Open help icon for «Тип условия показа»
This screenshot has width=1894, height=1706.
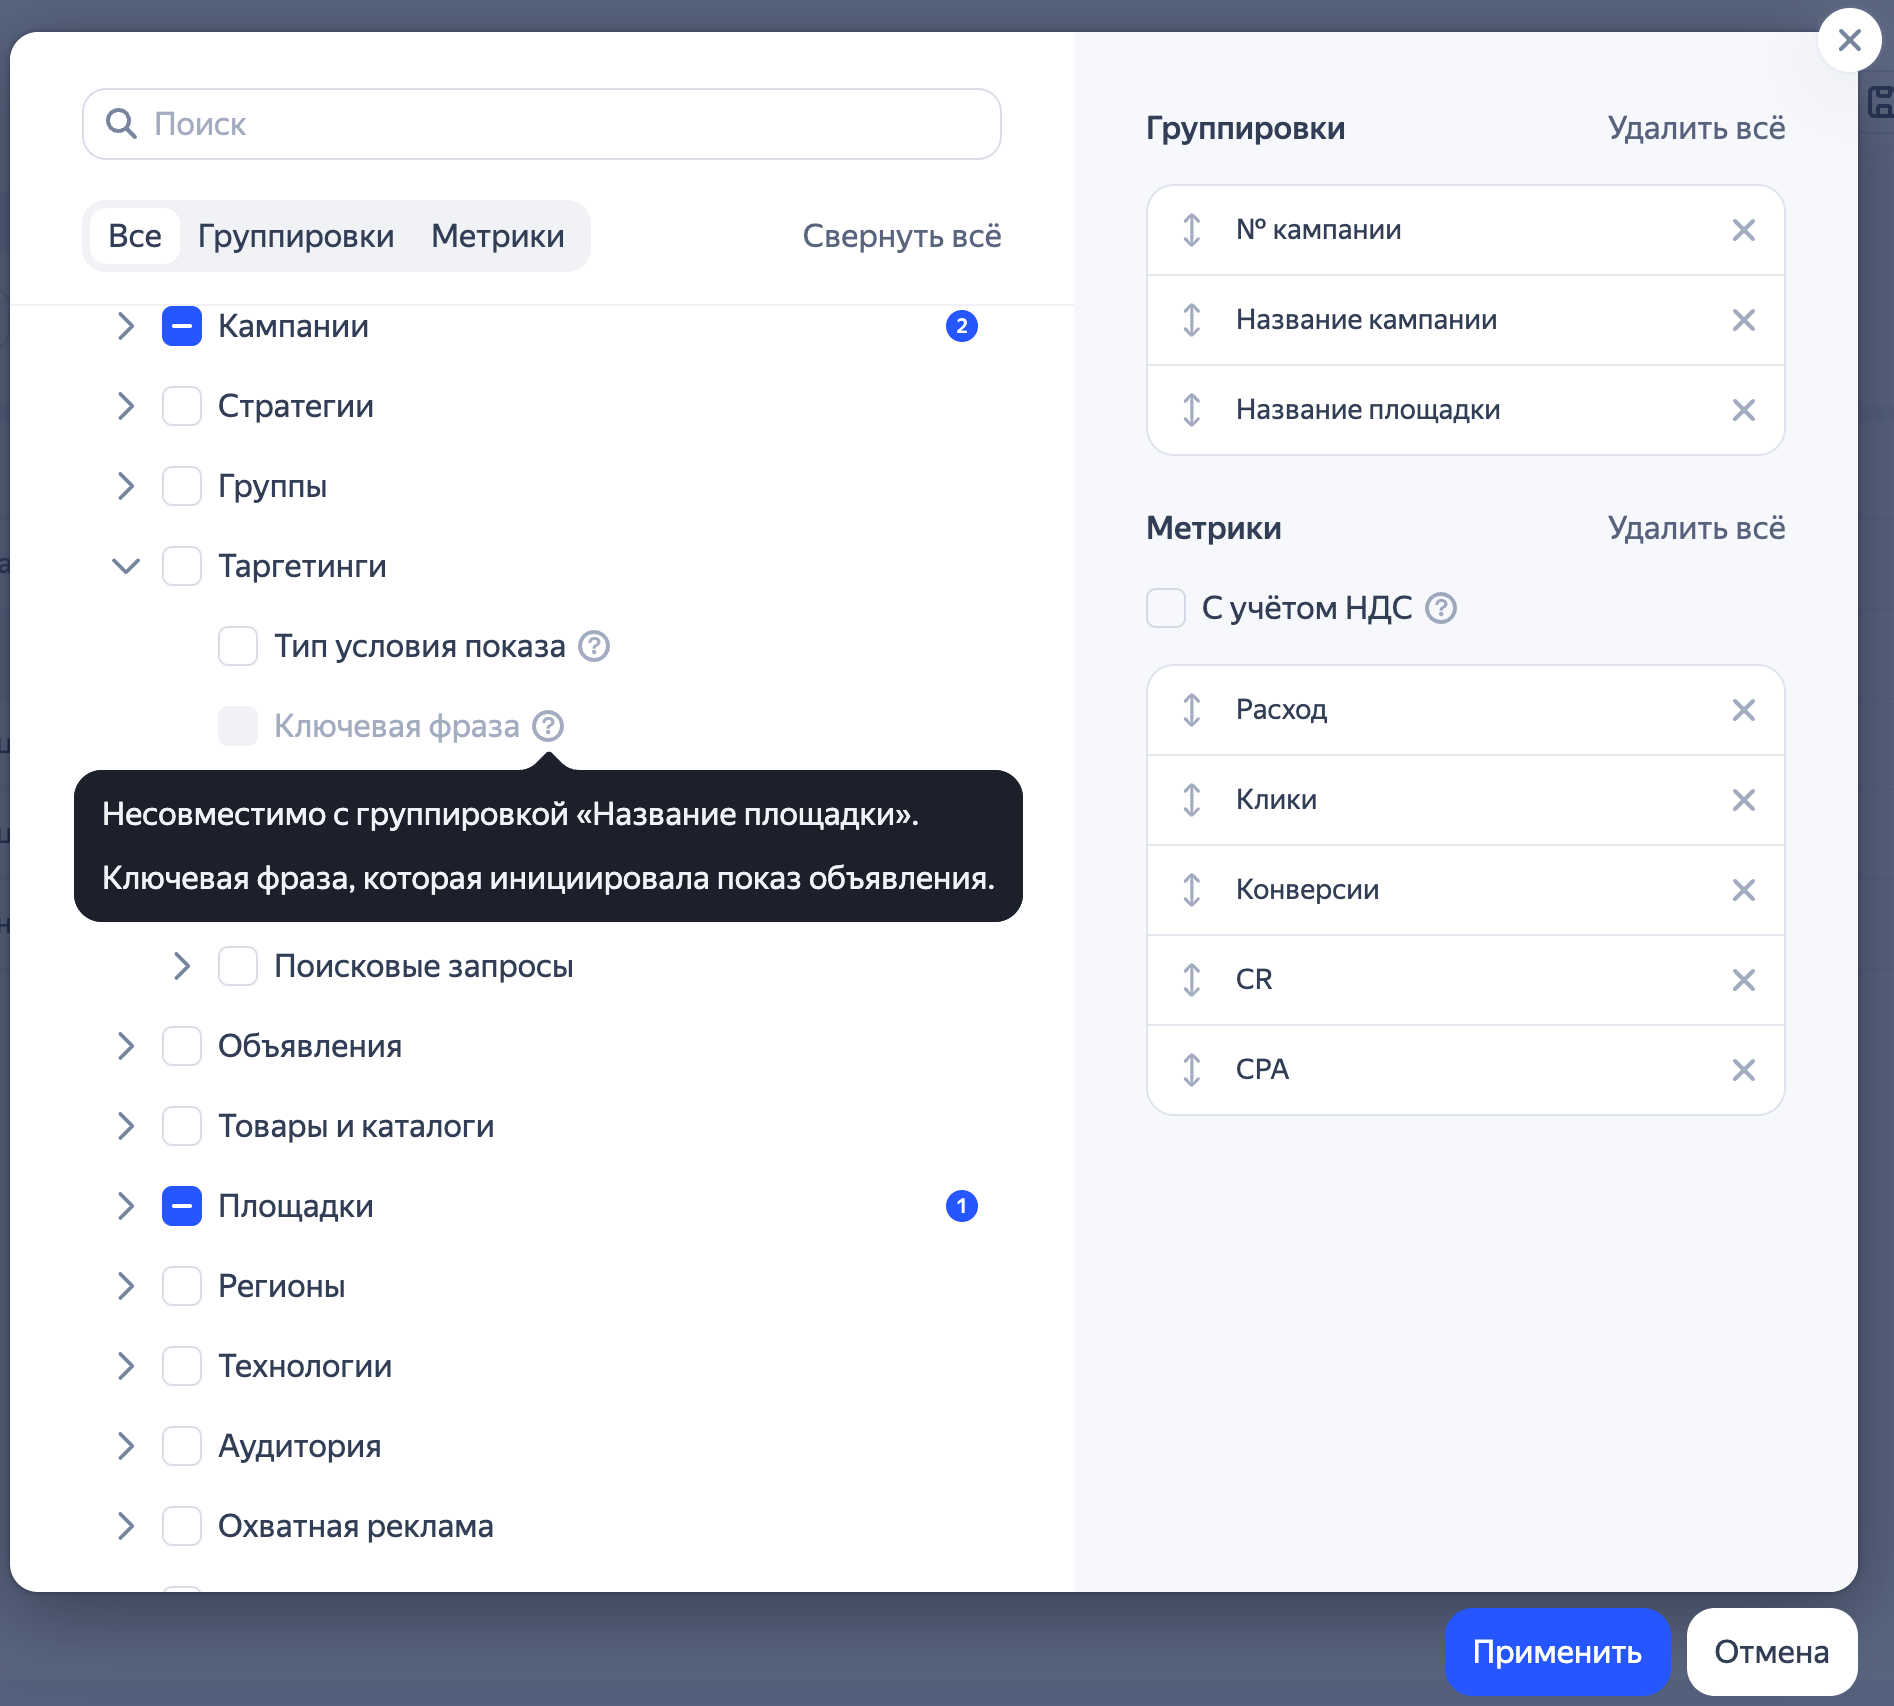point(594,646)
